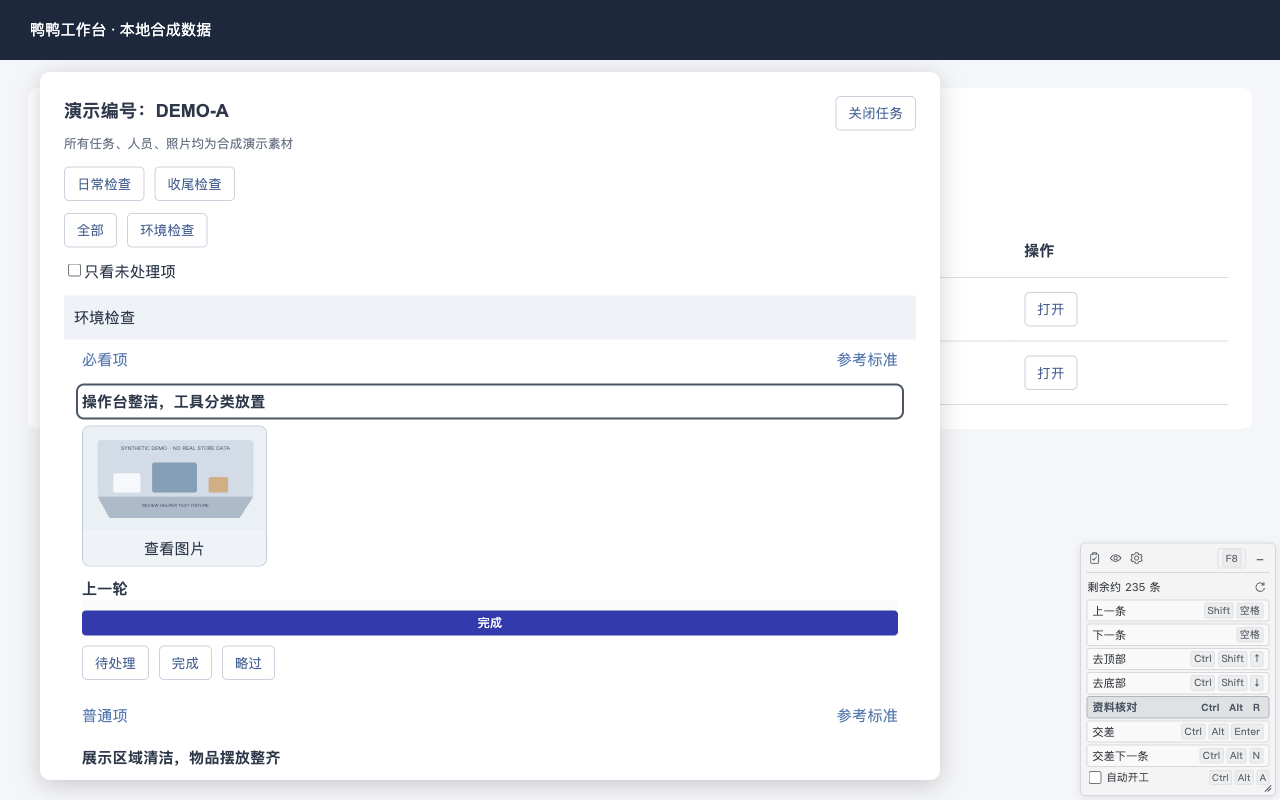The width and height of the screenshot is (1280, 800).
Task: Click the 普通项 label link
Action: (105, 716)
